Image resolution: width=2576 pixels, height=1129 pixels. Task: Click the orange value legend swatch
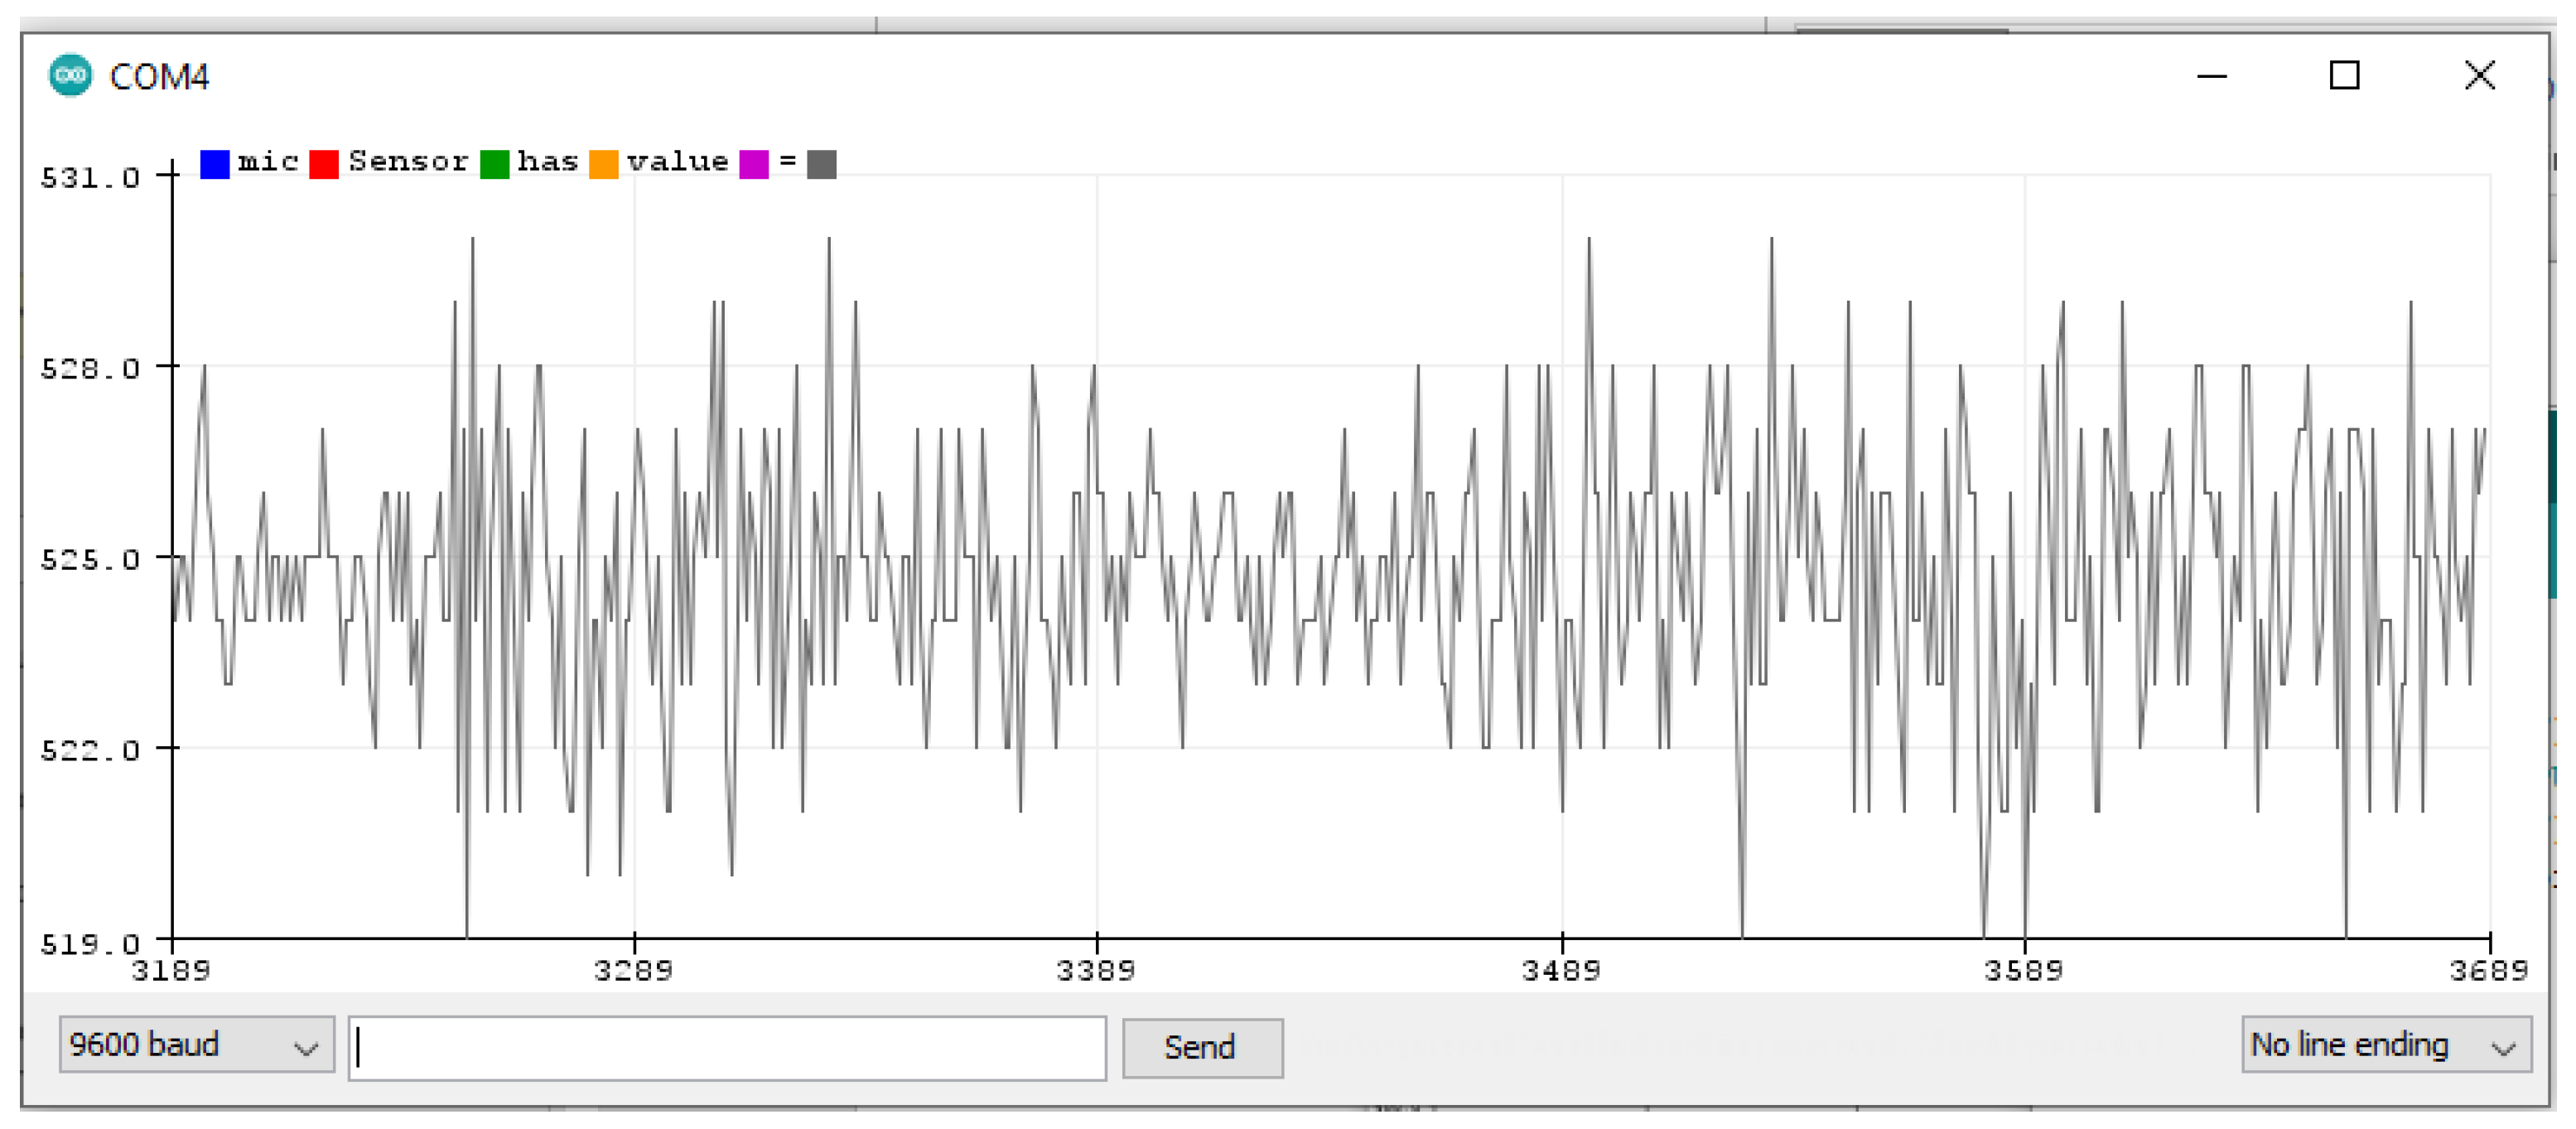pos(603,163)
